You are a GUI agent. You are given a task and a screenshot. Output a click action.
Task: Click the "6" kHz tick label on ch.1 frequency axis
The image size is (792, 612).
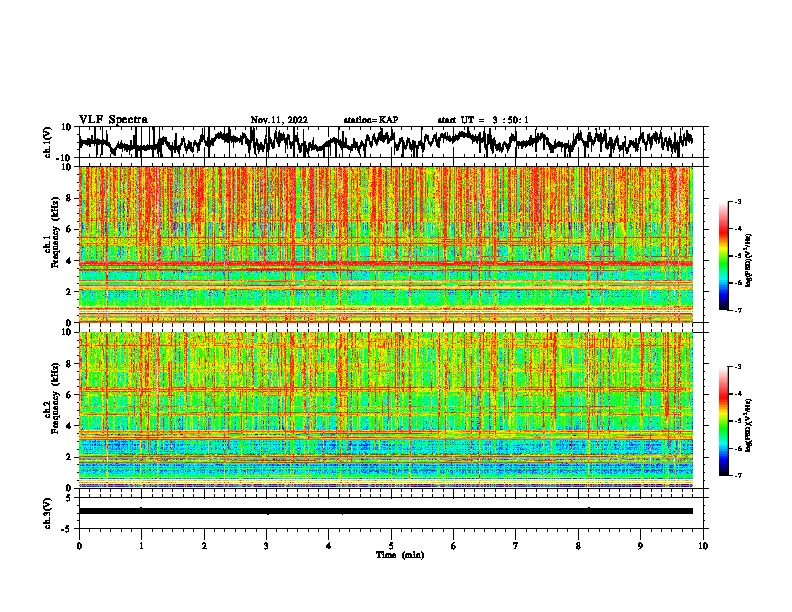pos(69,229)
